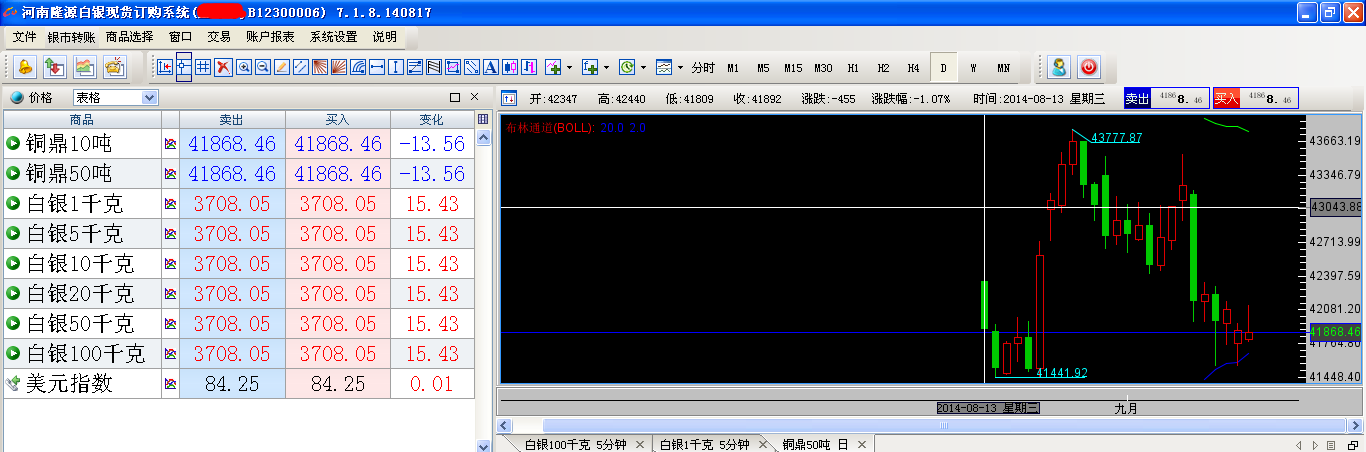Click the add indicator chart icon
1366x452 pixels.
pyautogui.click(x=553, y=68)
